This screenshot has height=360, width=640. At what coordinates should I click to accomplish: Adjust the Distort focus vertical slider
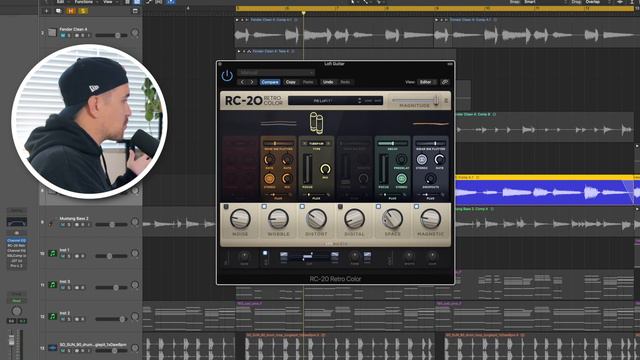click(x=307, y=169)
